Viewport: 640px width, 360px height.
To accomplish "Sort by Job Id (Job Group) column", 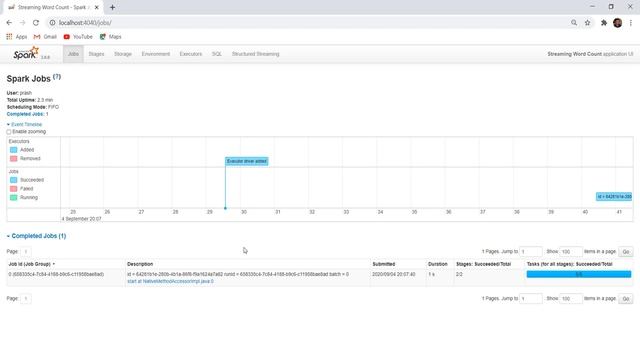I will pyautogui.click(x=31, y=264).
